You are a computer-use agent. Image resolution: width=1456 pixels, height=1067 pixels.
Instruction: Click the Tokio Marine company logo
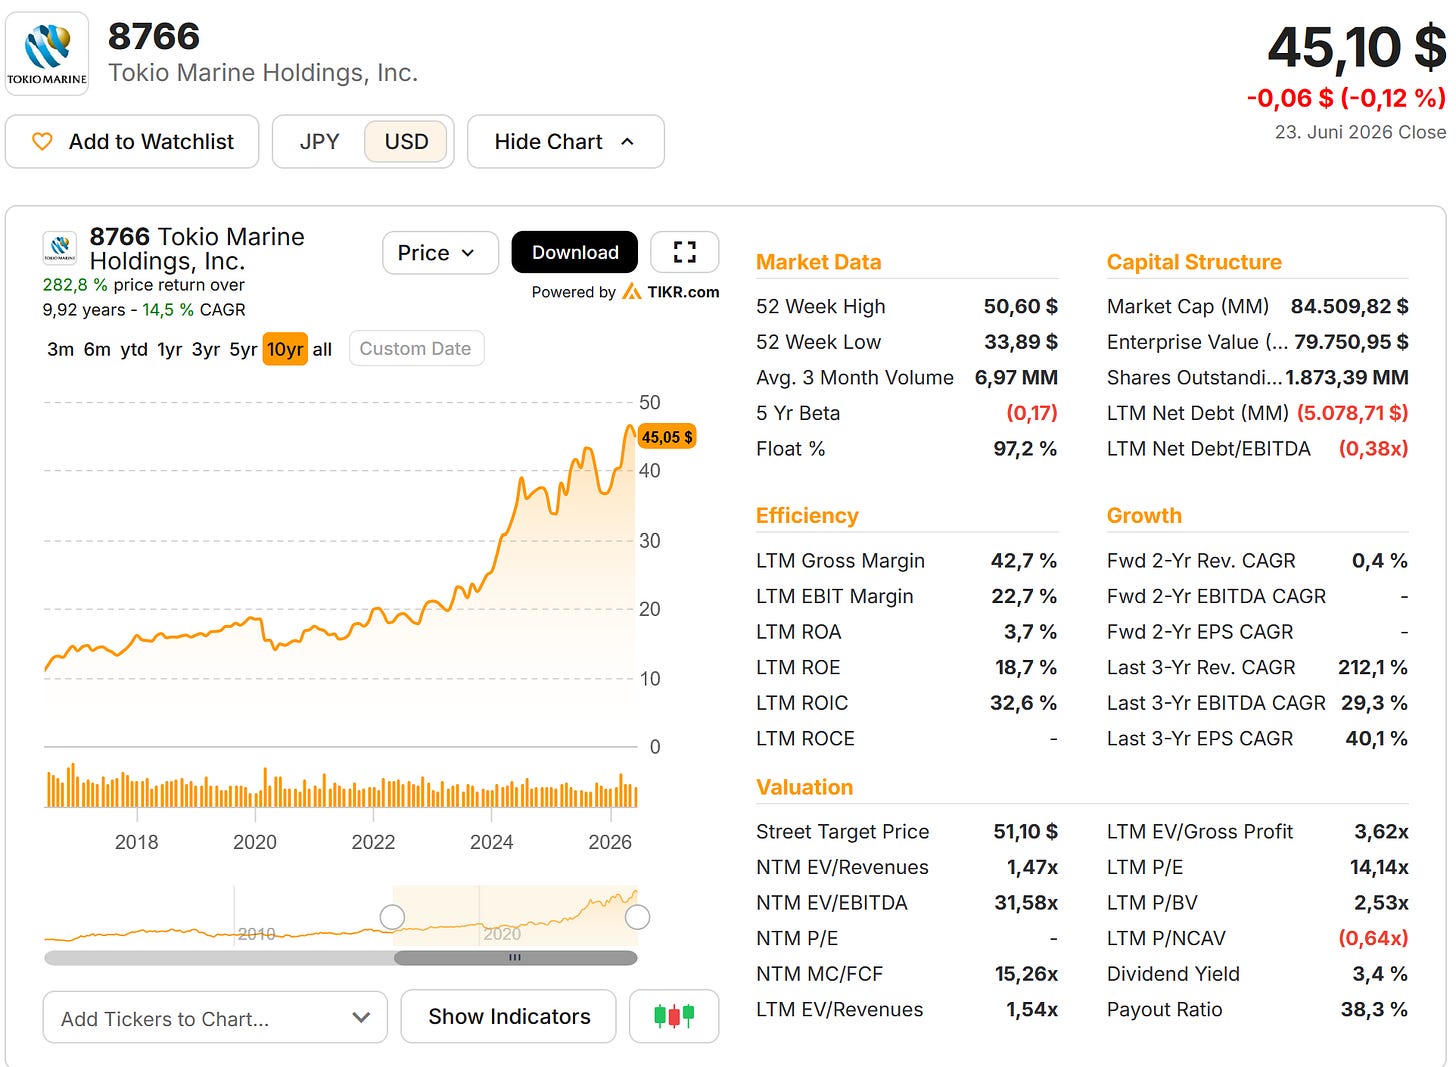[47, 54]
